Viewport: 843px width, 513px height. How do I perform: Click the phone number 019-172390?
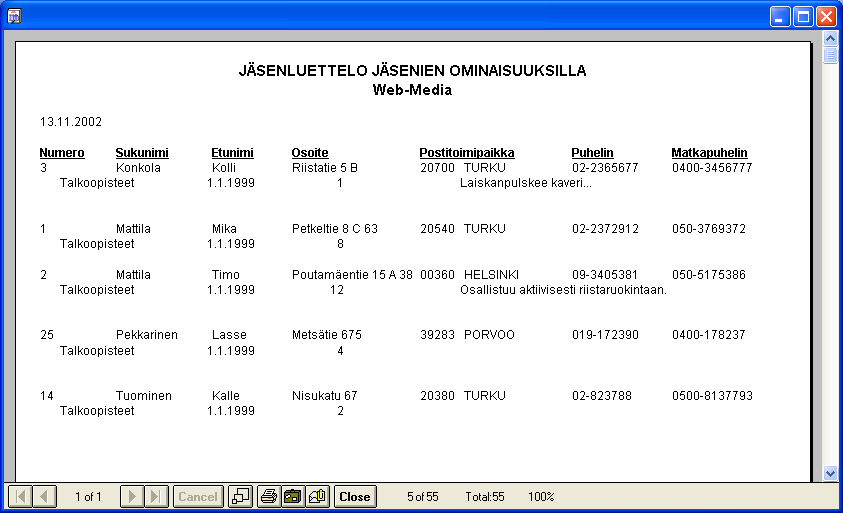605,334
